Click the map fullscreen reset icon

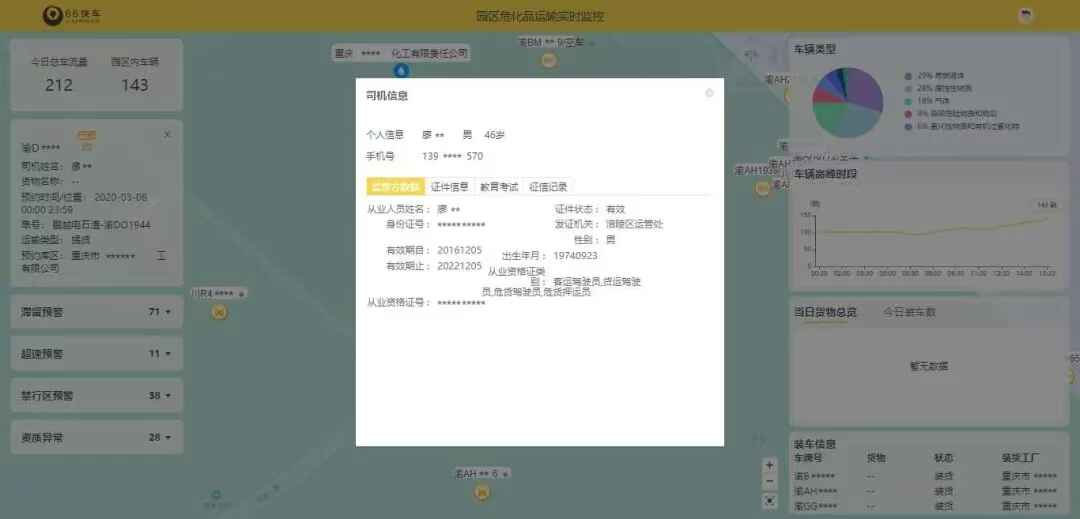click(x=769, y=500)
